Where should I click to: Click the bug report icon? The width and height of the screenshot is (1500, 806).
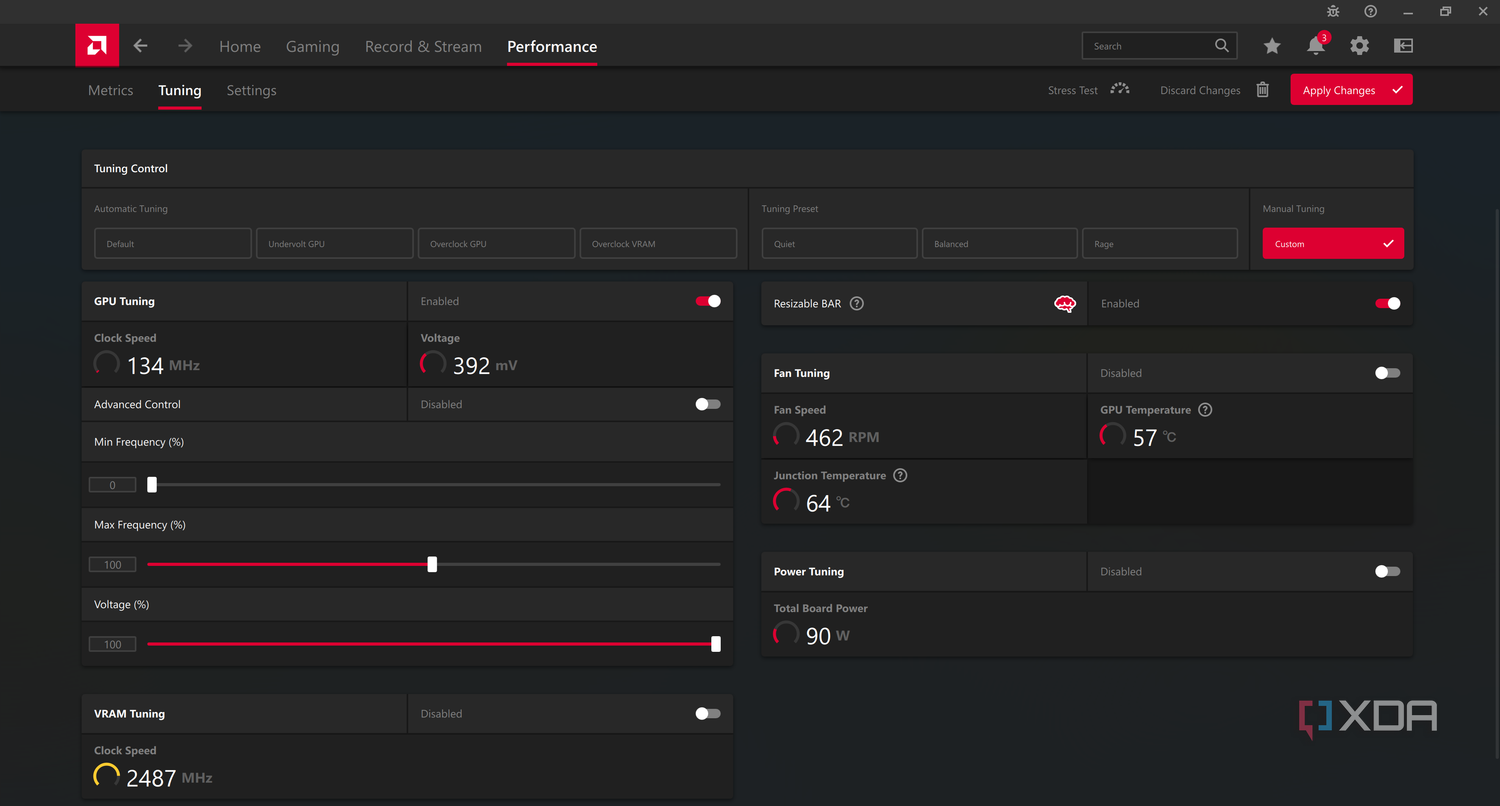(1333, 11)
